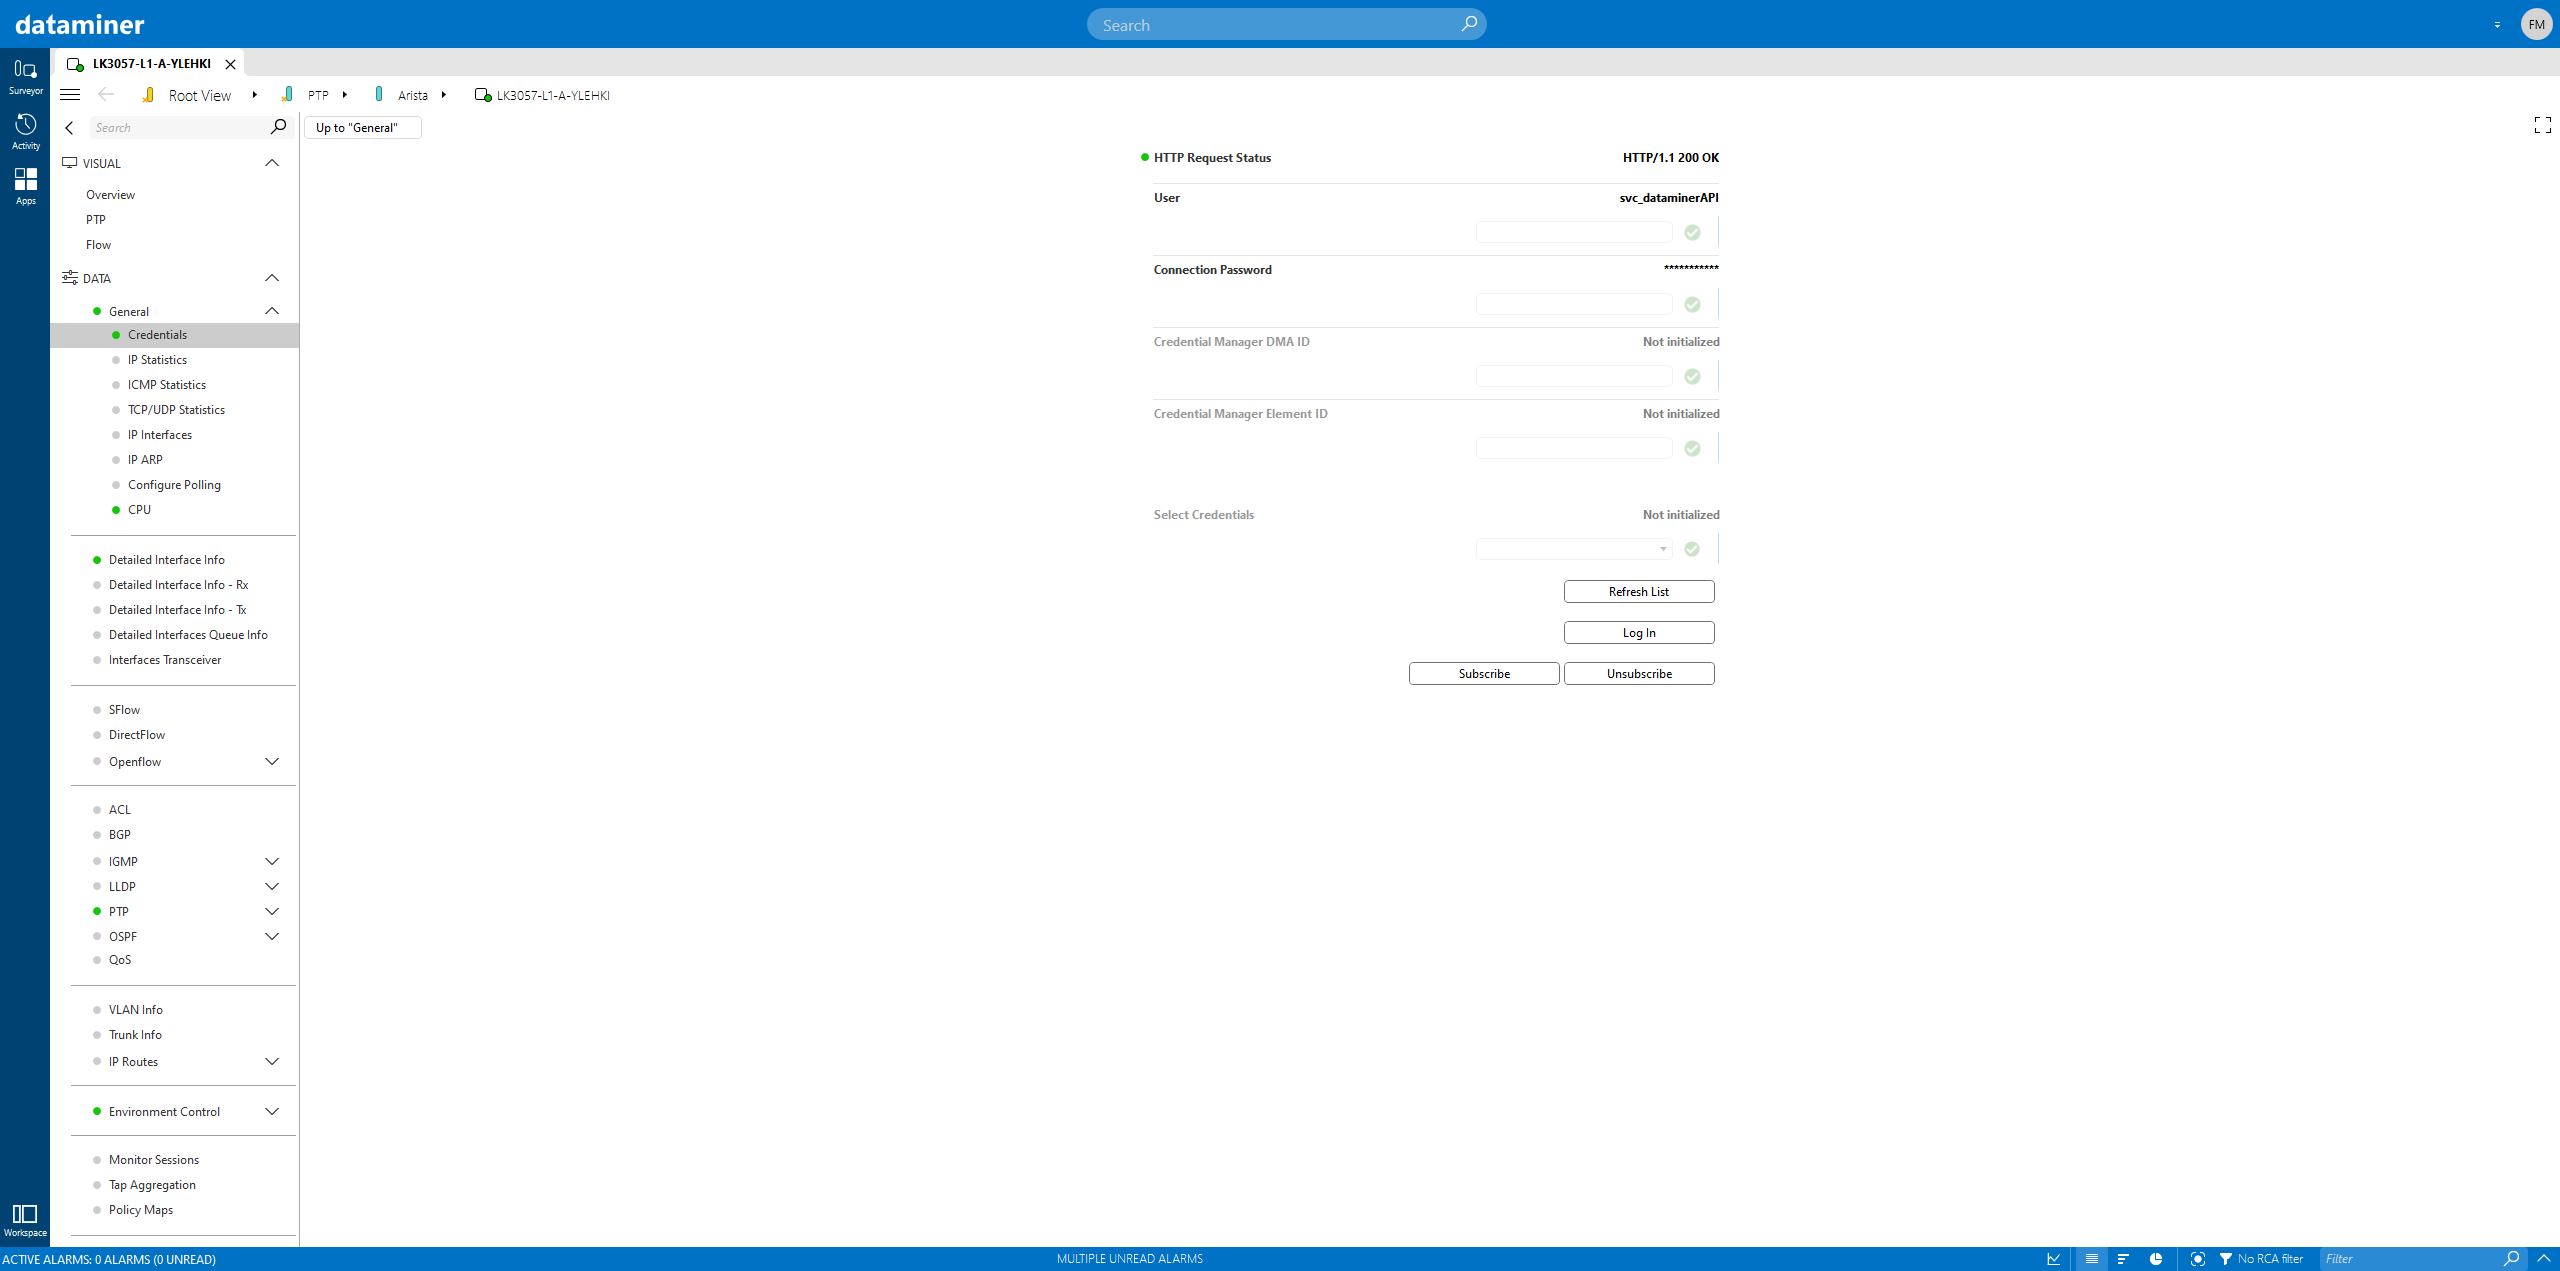Click the focus target icon in alarm bar
The width and height of the screenshot is (2560, 1271).
coord(2197,1259)
